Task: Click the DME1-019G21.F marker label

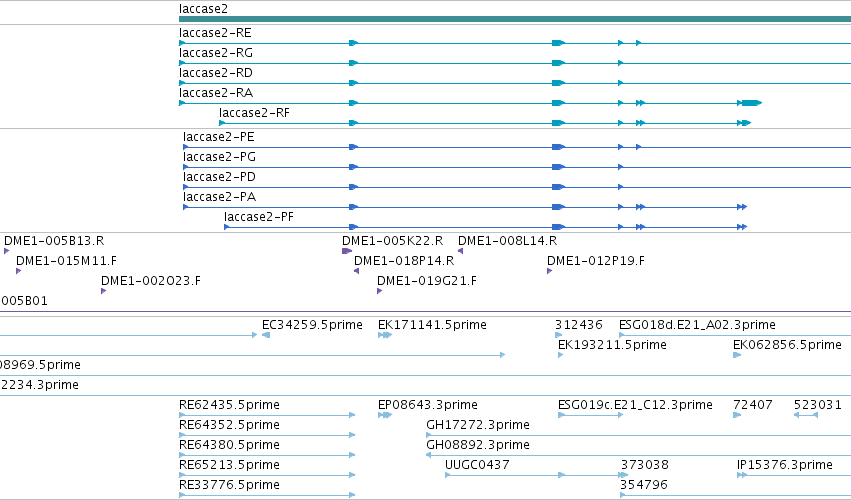Action: coord(427,281)
